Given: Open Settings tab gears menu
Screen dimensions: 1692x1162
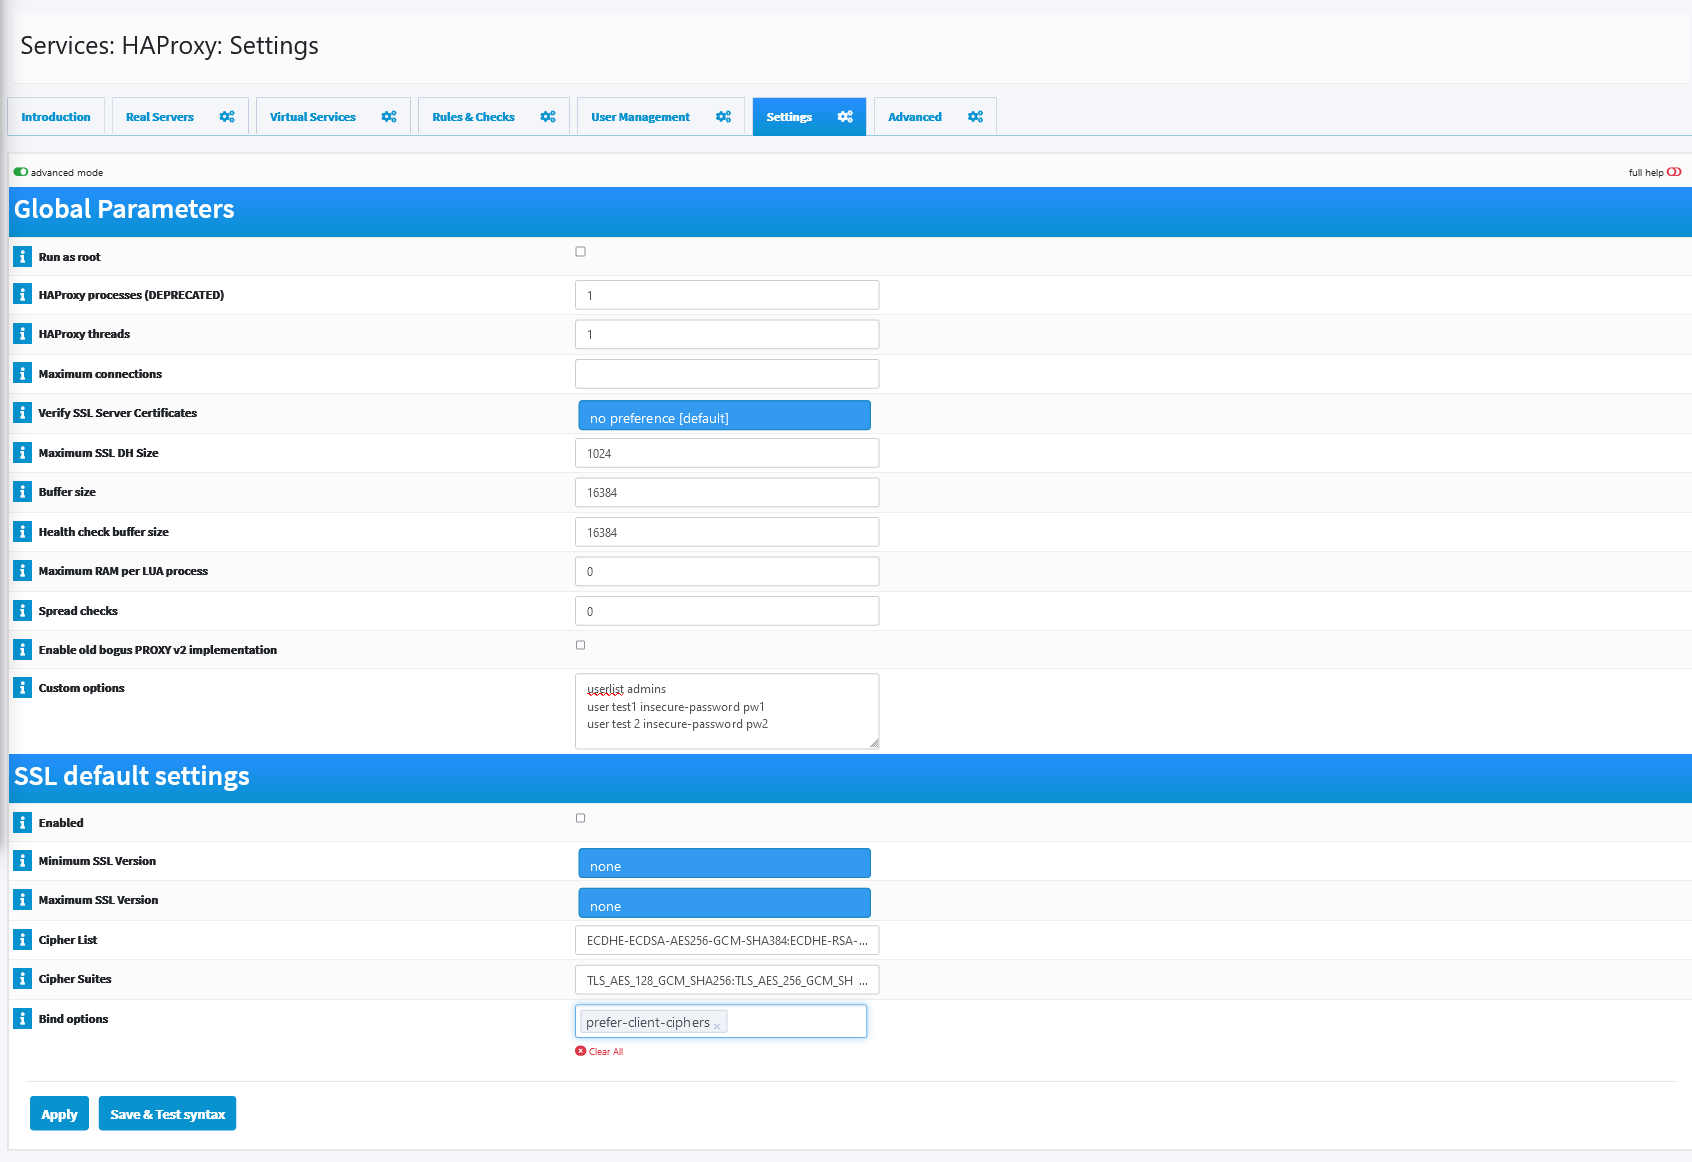Looking at the screenshot, I should point(845,117).
